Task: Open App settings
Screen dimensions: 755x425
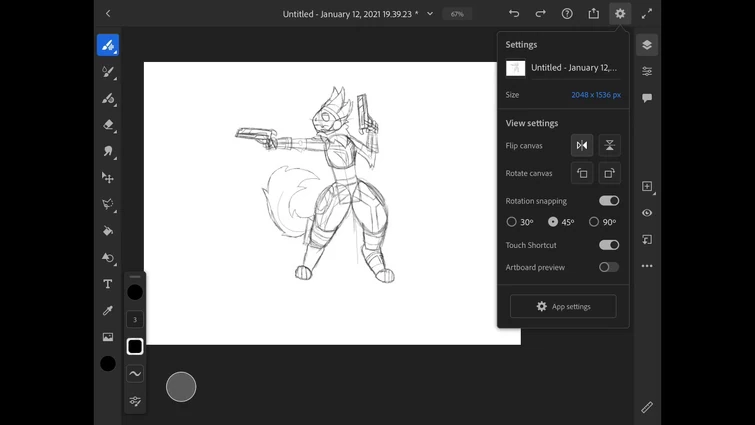Action: click(x=563, y=306)
